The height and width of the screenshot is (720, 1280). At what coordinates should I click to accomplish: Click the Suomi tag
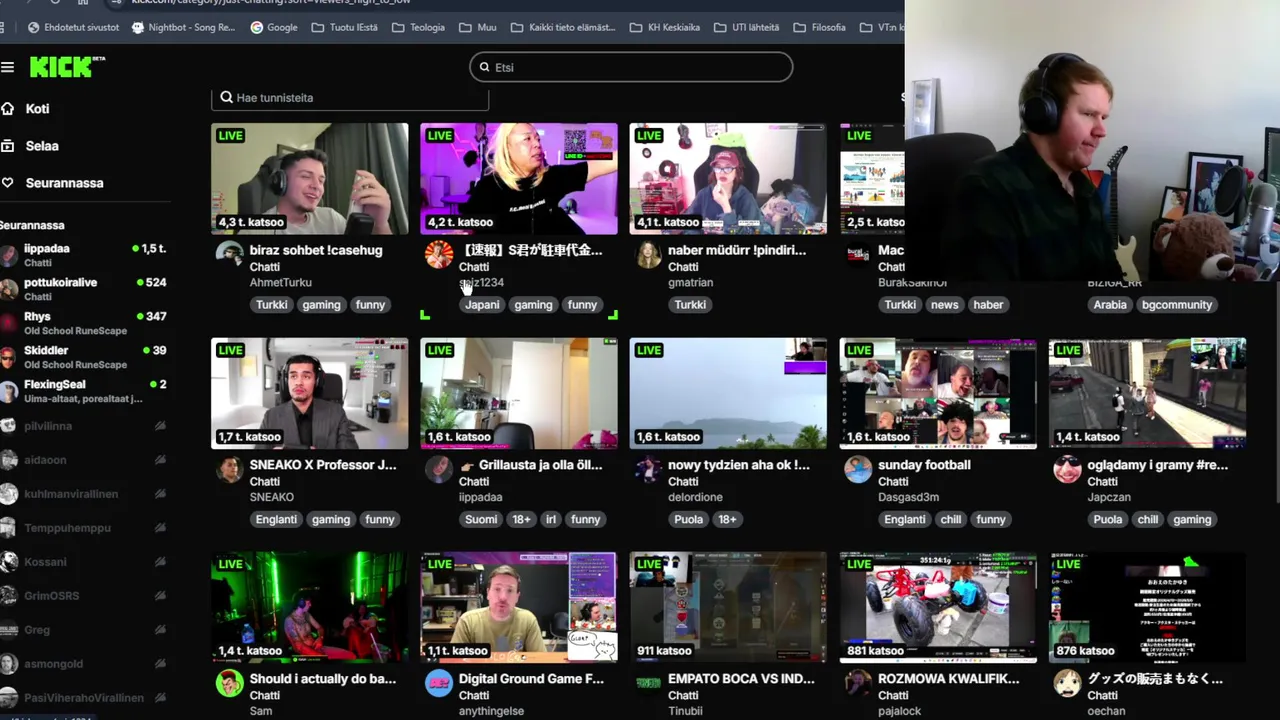point(481,519)
